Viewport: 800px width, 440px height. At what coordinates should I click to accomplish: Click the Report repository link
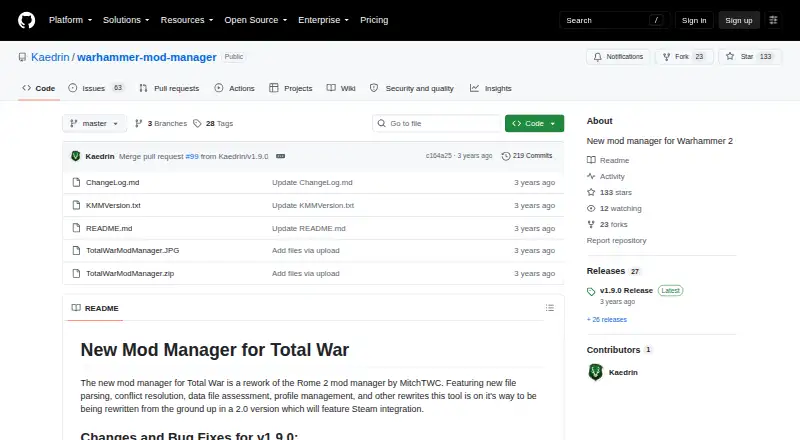[616, 240]
